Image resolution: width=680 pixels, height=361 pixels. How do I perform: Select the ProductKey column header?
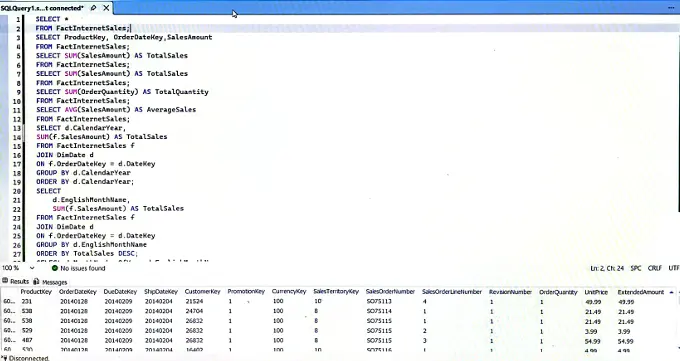click(36, 292)
